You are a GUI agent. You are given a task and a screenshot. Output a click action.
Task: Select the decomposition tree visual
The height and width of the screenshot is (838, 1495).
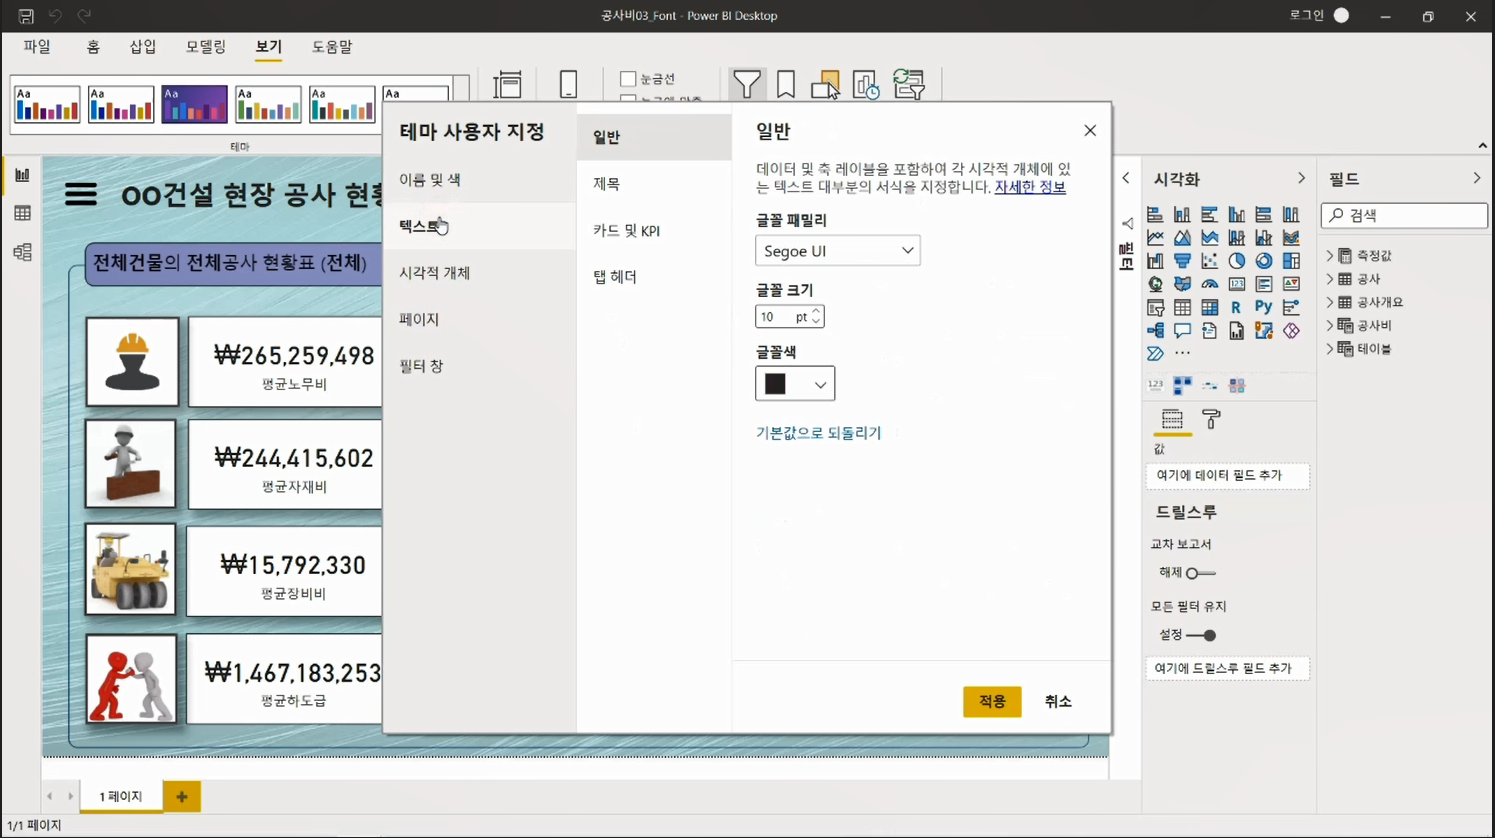pos(1155,330)
